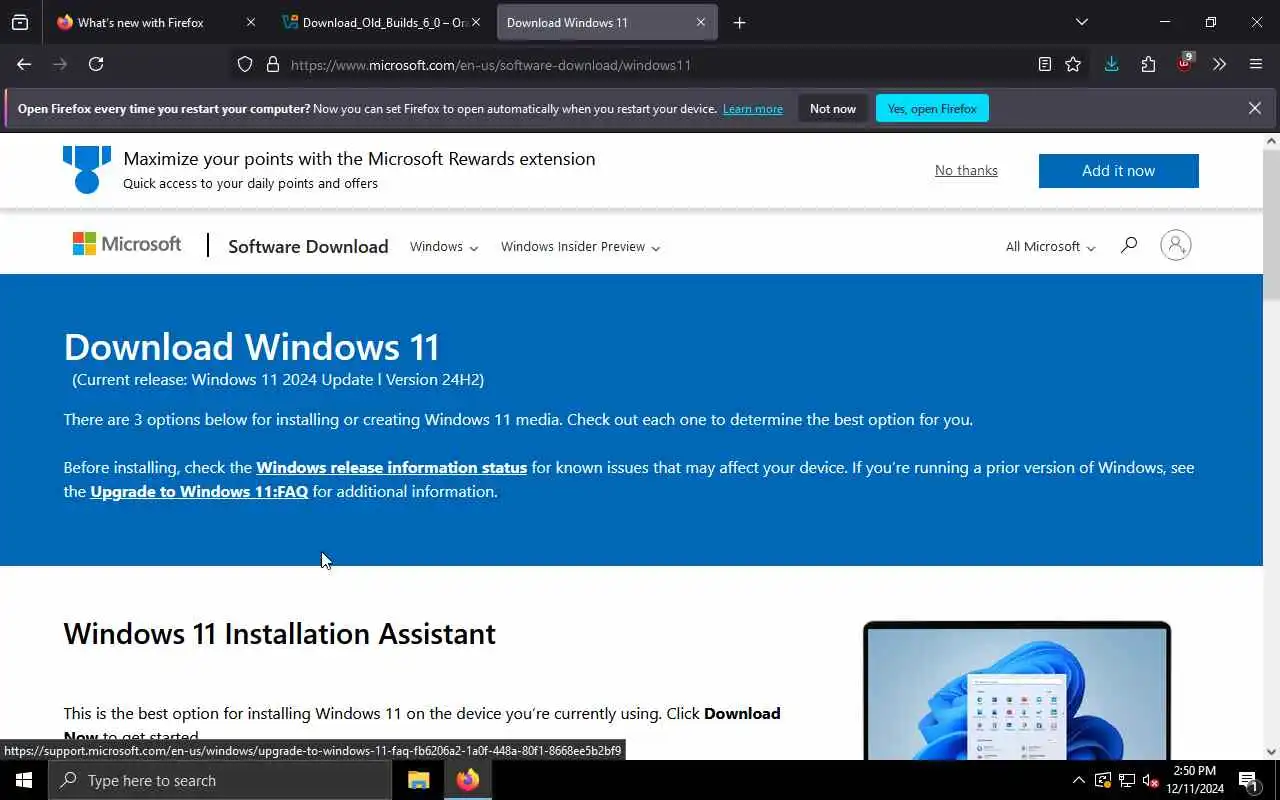Dismiss the Firefox startup notification bar

(1254, 108)
